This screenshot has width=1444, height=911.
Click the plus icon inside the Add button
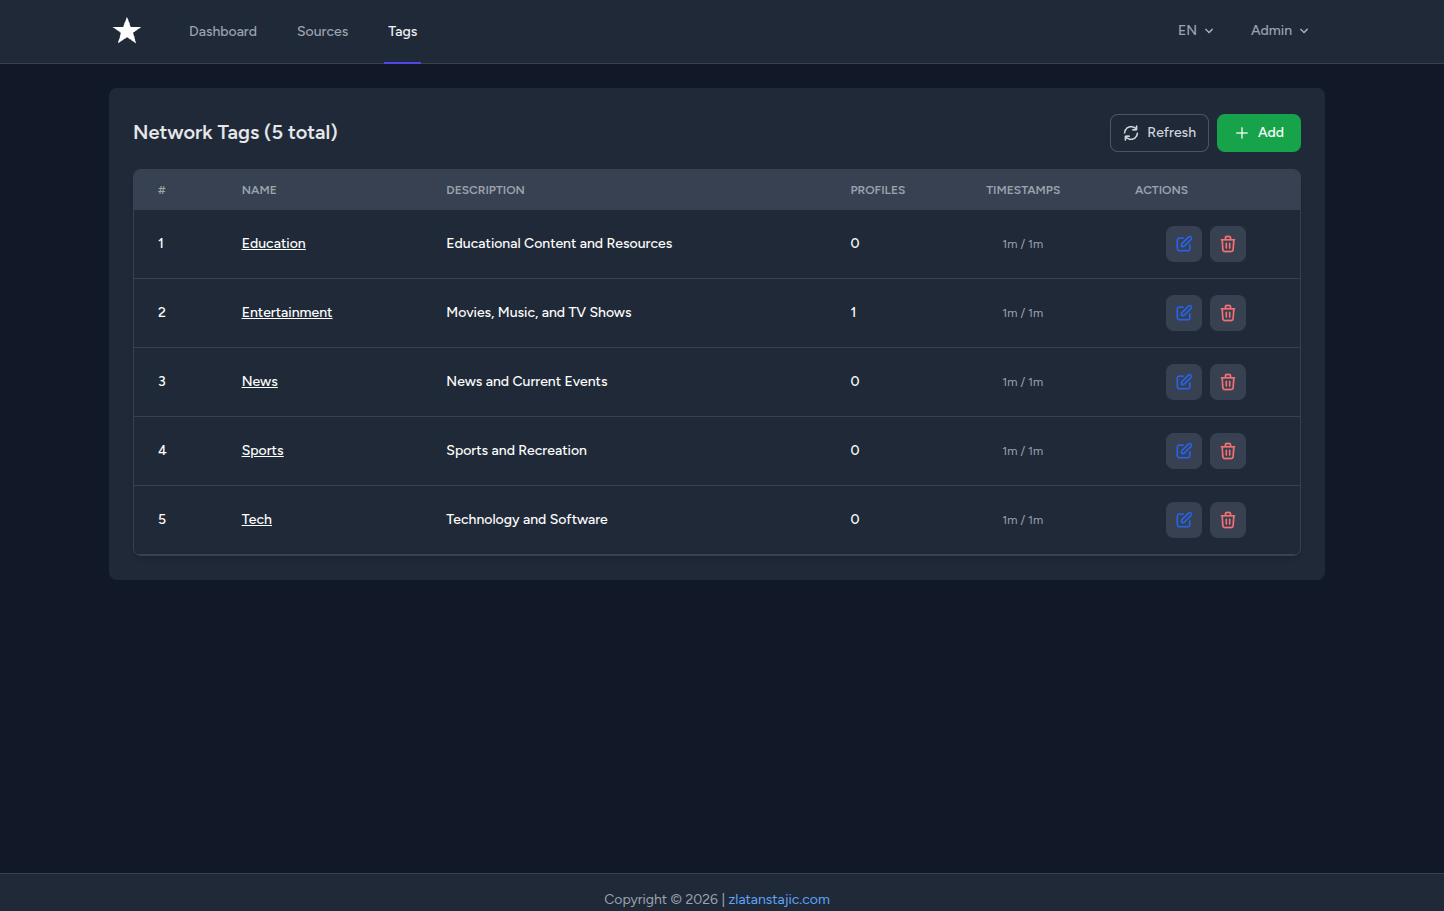tap(1240, 132)
